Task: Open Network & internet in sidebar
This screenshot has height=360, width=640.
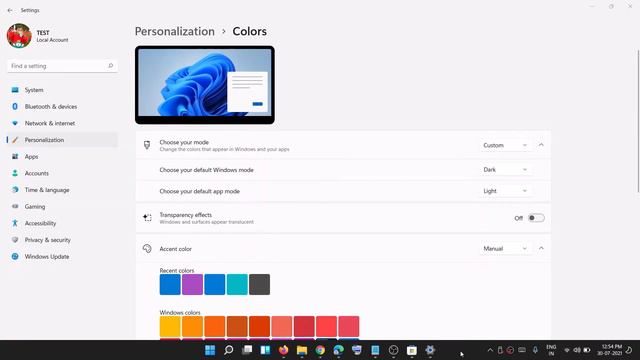Action: pyautogui.click(x=62, y=123)
